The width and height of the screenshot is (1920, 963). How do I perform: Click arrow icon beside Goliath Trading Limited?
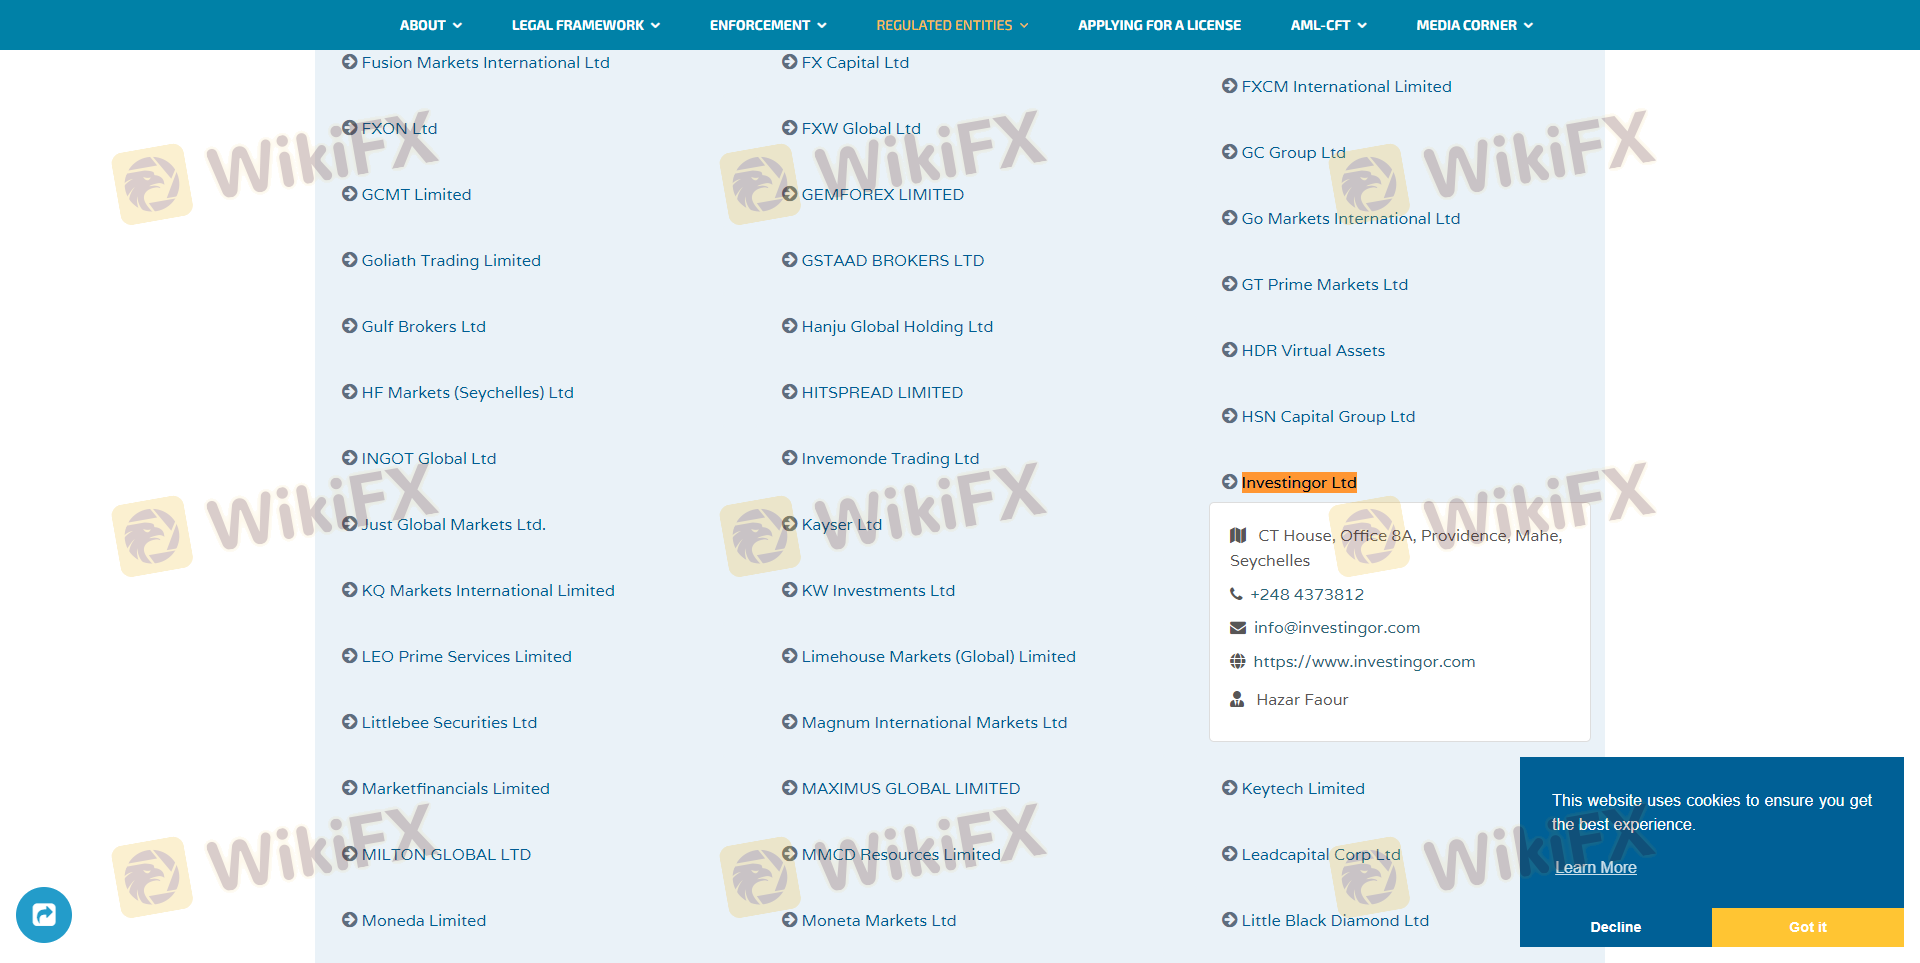350,260
